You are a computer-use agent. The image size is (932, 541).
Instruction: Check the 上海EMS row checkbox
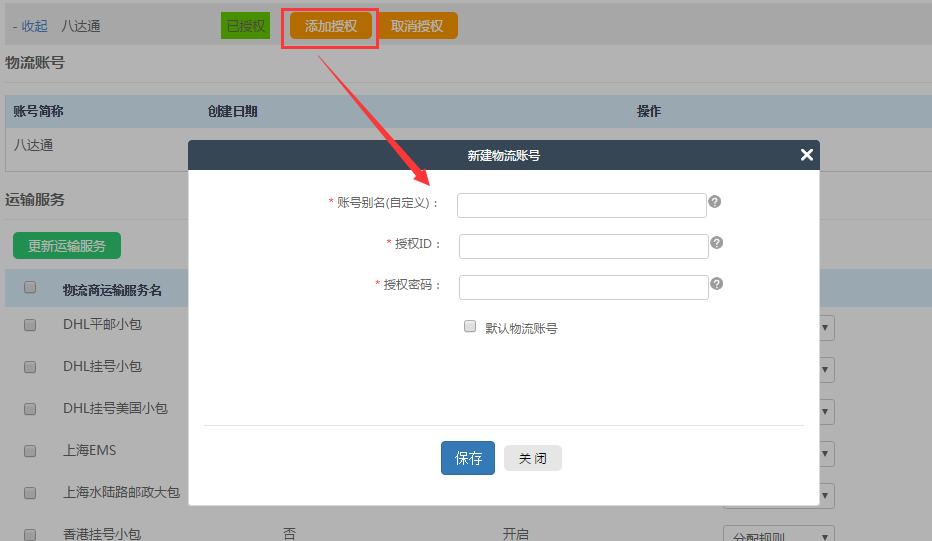tap(30, 451)
